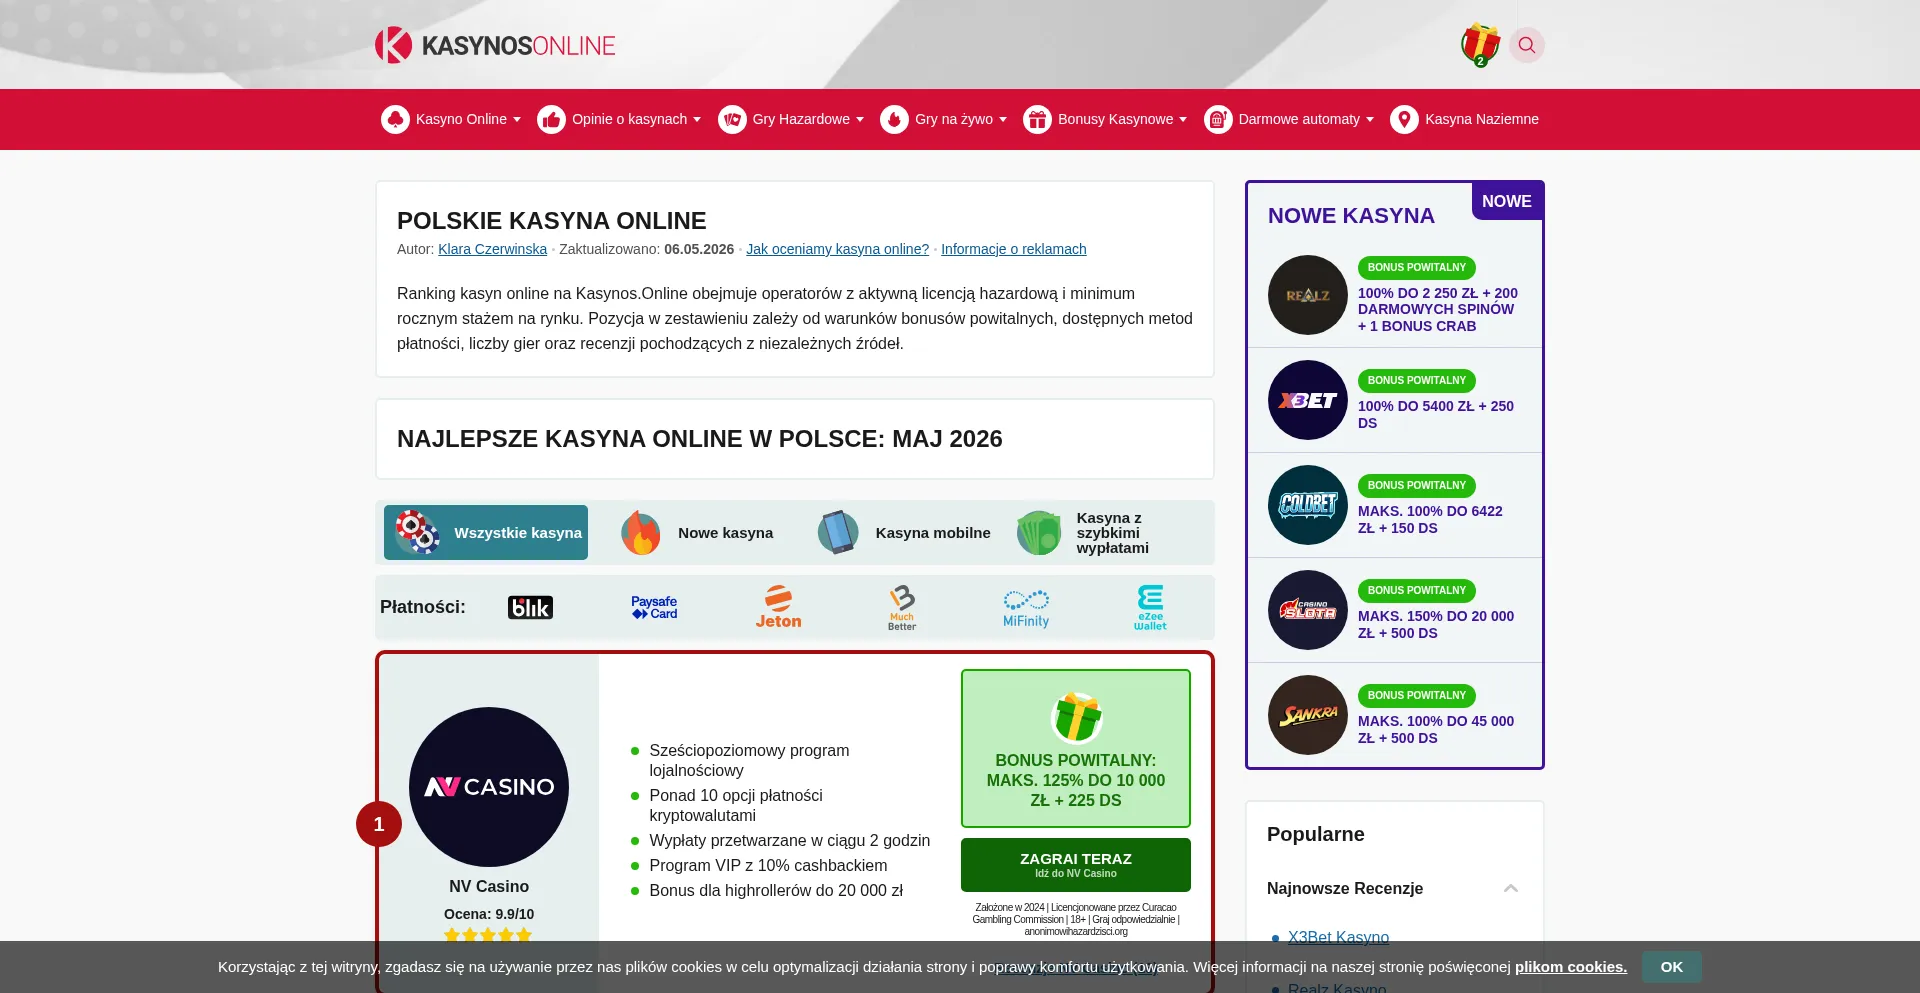Select the Much Better payment logo
Image resolution: width=1920 pixels, height=993 pixels.
pos(902,607)
